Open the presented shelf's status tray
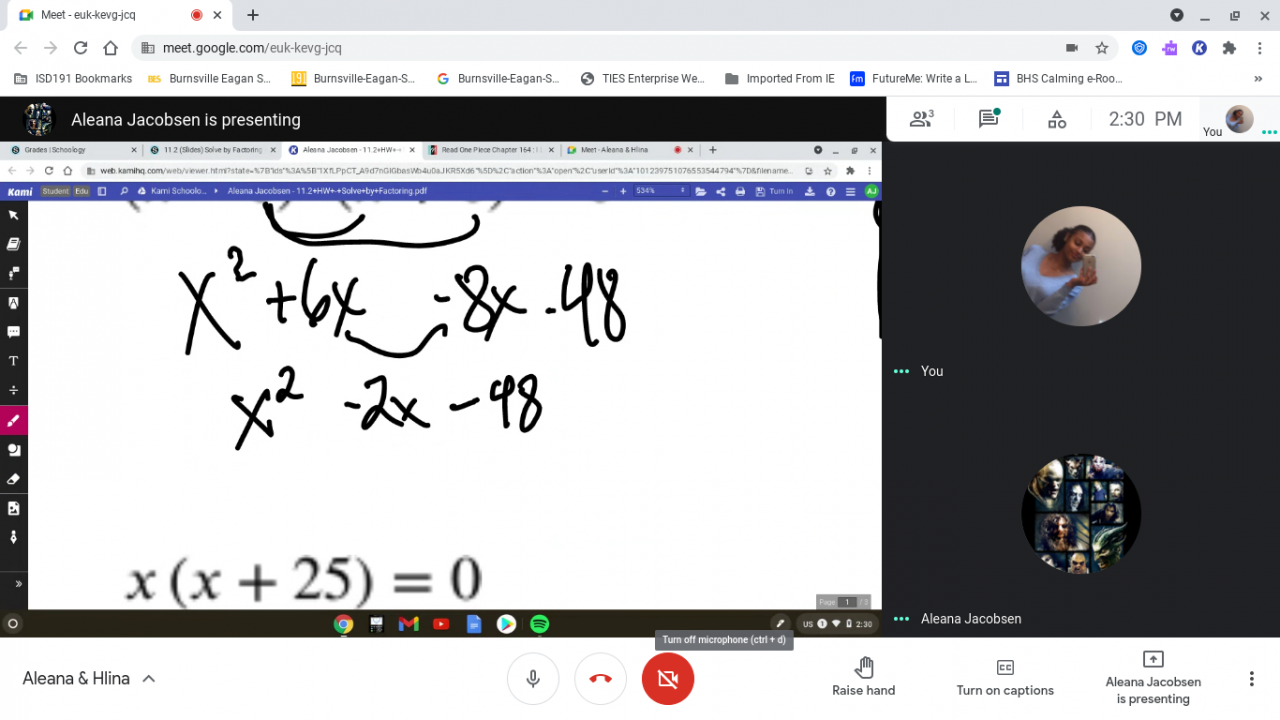 pos(838,624)
